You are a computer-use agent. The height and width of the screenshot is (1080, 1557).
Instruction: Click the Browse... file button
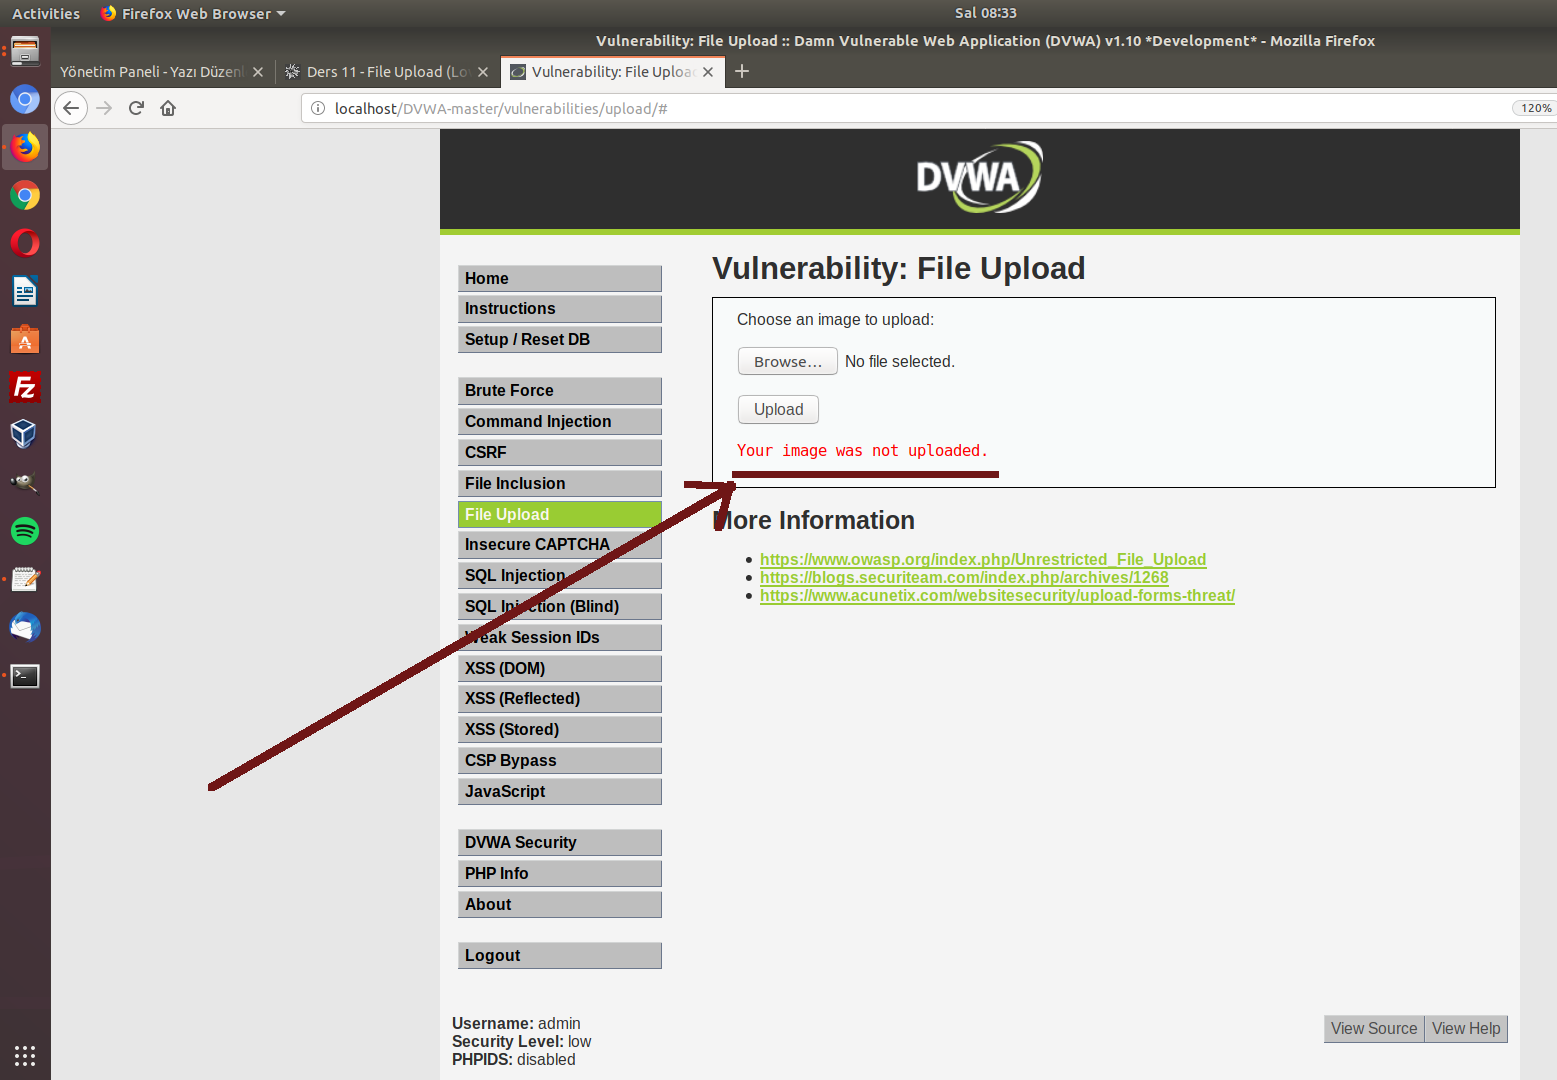point(788,361)
